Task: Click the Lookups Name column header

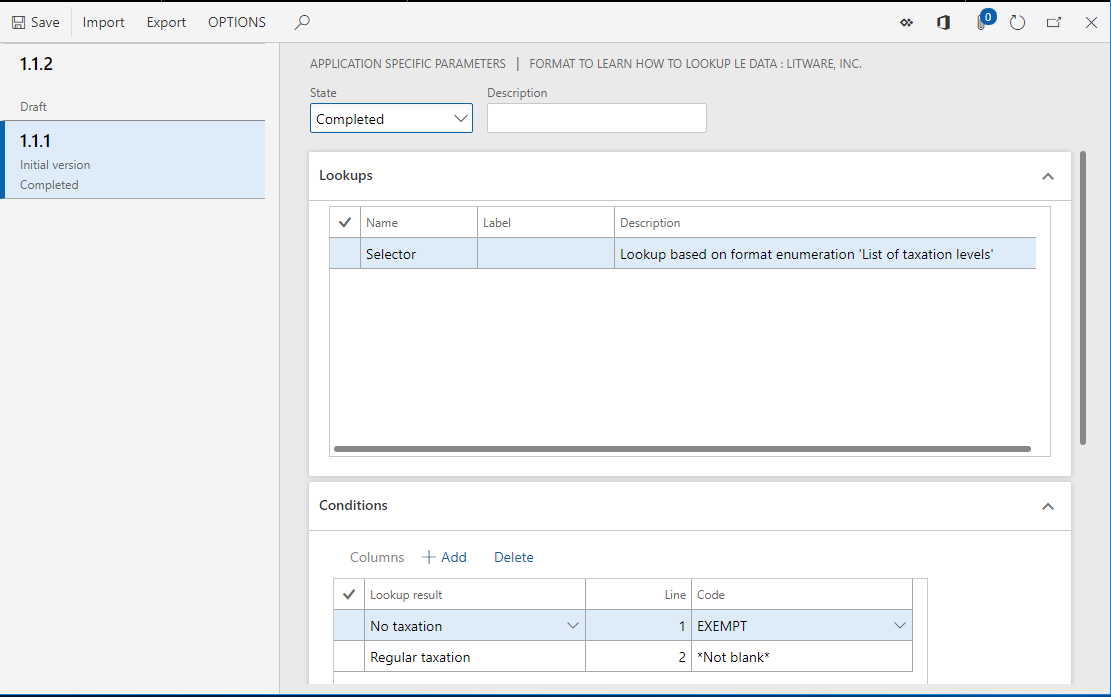Action: coord(419,222)
